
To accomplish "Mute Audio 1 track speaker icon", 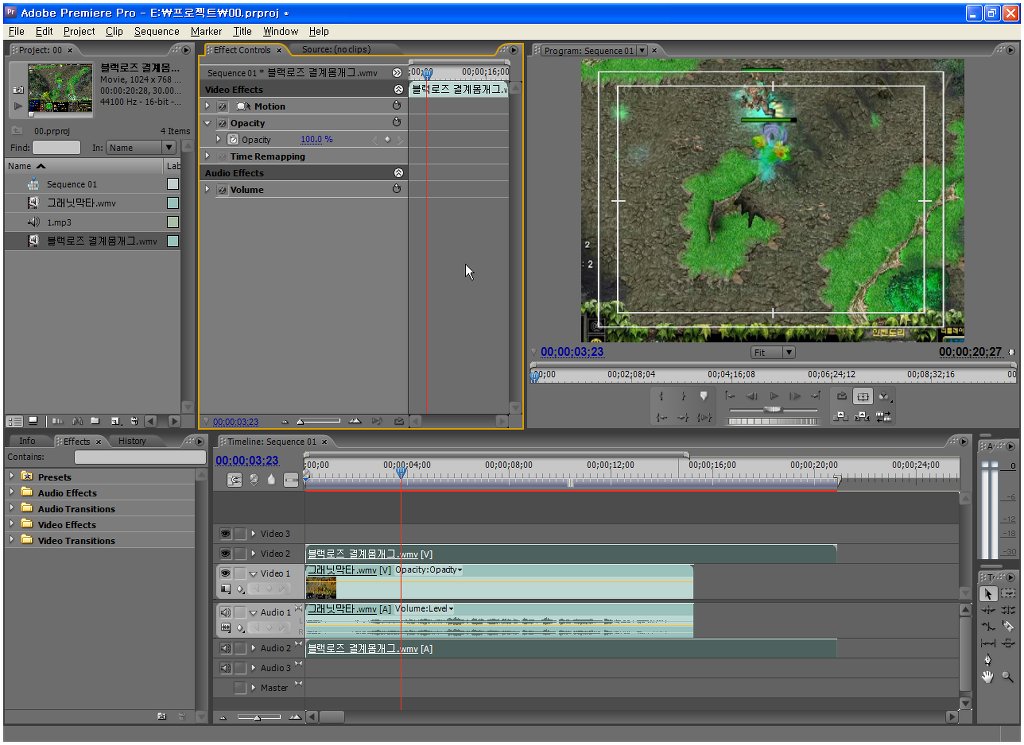I will coord(225,612).
